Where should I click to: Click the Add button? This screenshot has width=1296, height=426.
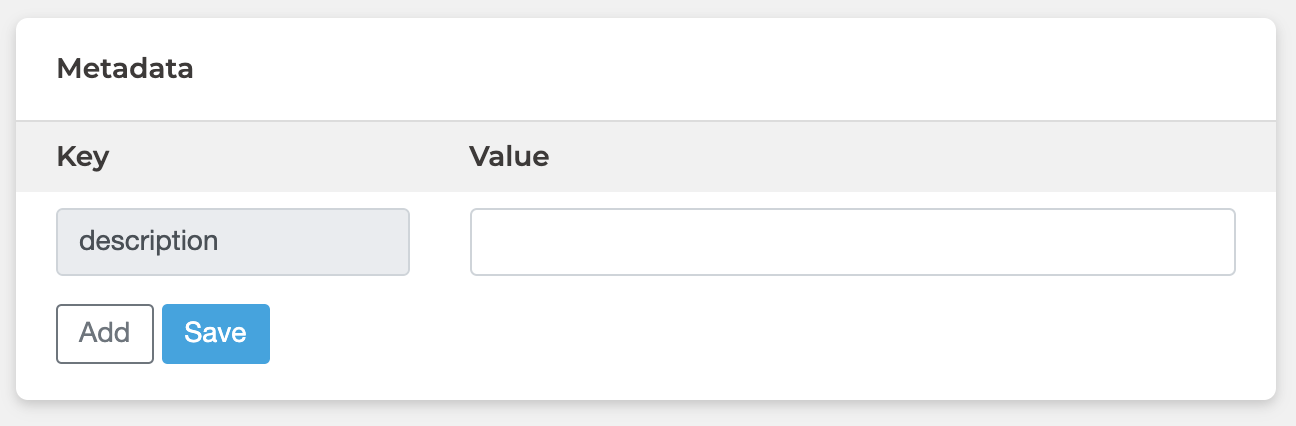click(x=105, y=334)
